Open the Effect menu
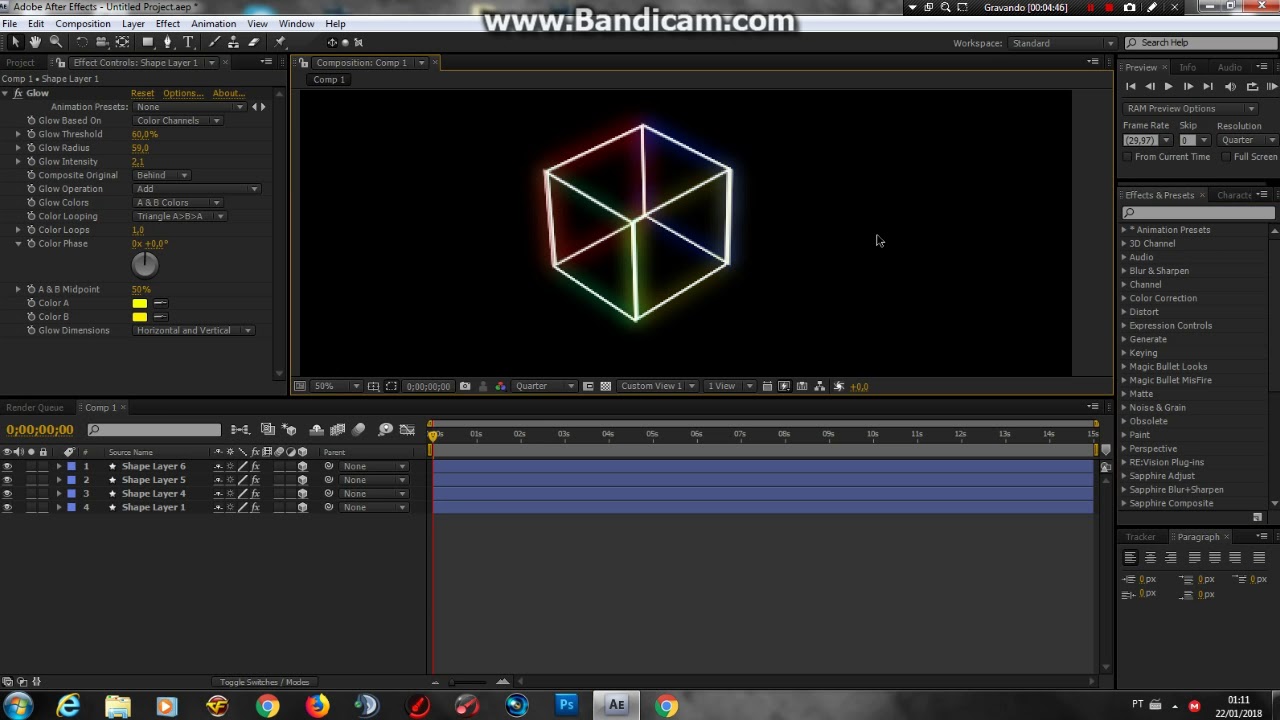Image resolution: width=1280 pixels, height=720 pixels. click(x=168, y=24)
